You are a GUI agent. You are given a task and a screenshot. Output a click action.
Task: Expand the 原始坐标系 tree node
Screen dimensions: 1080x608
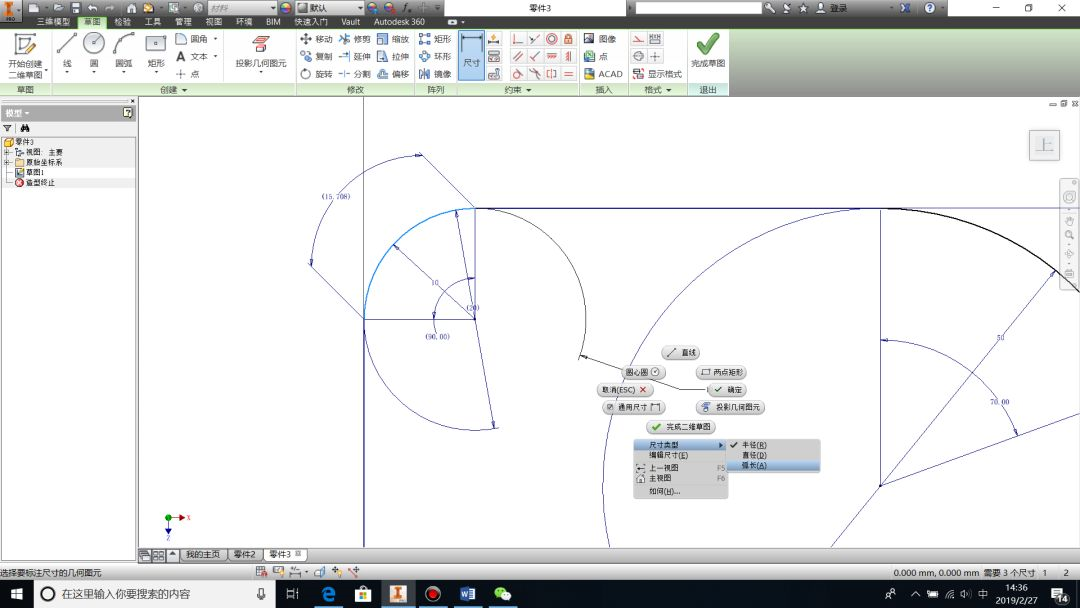(7, 163)
